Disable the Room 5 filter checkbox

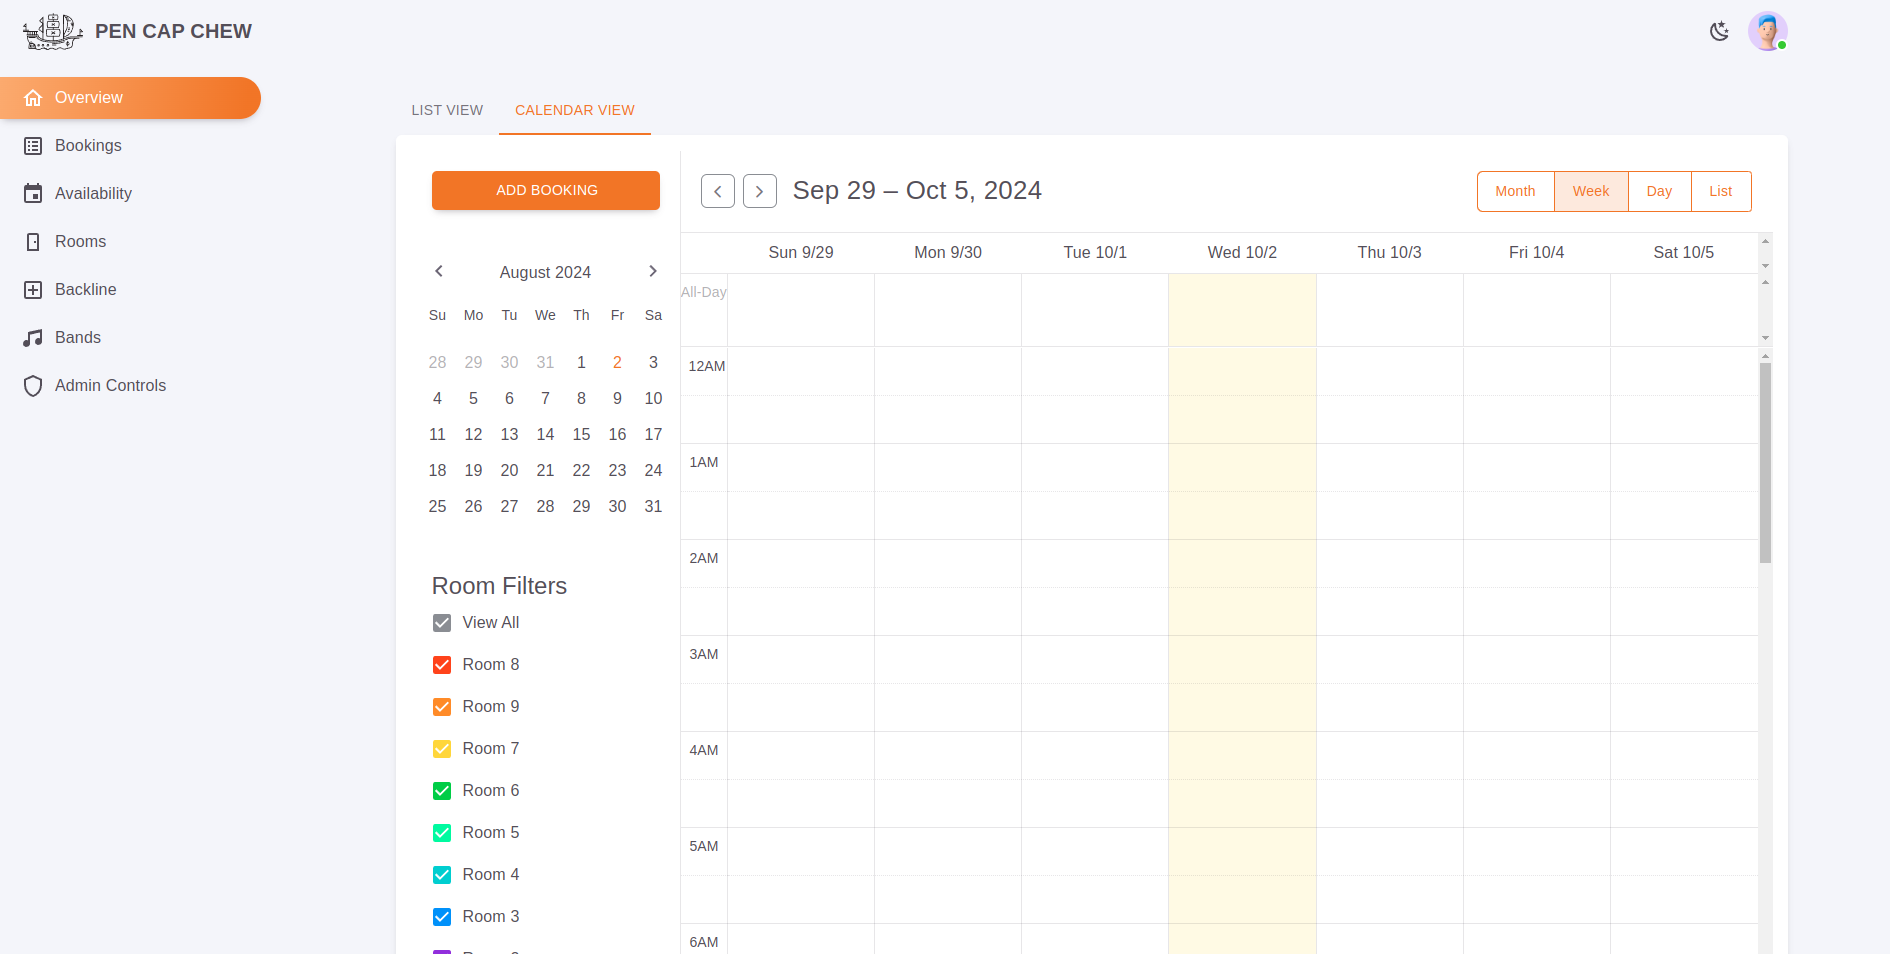(x=442, y=833)
